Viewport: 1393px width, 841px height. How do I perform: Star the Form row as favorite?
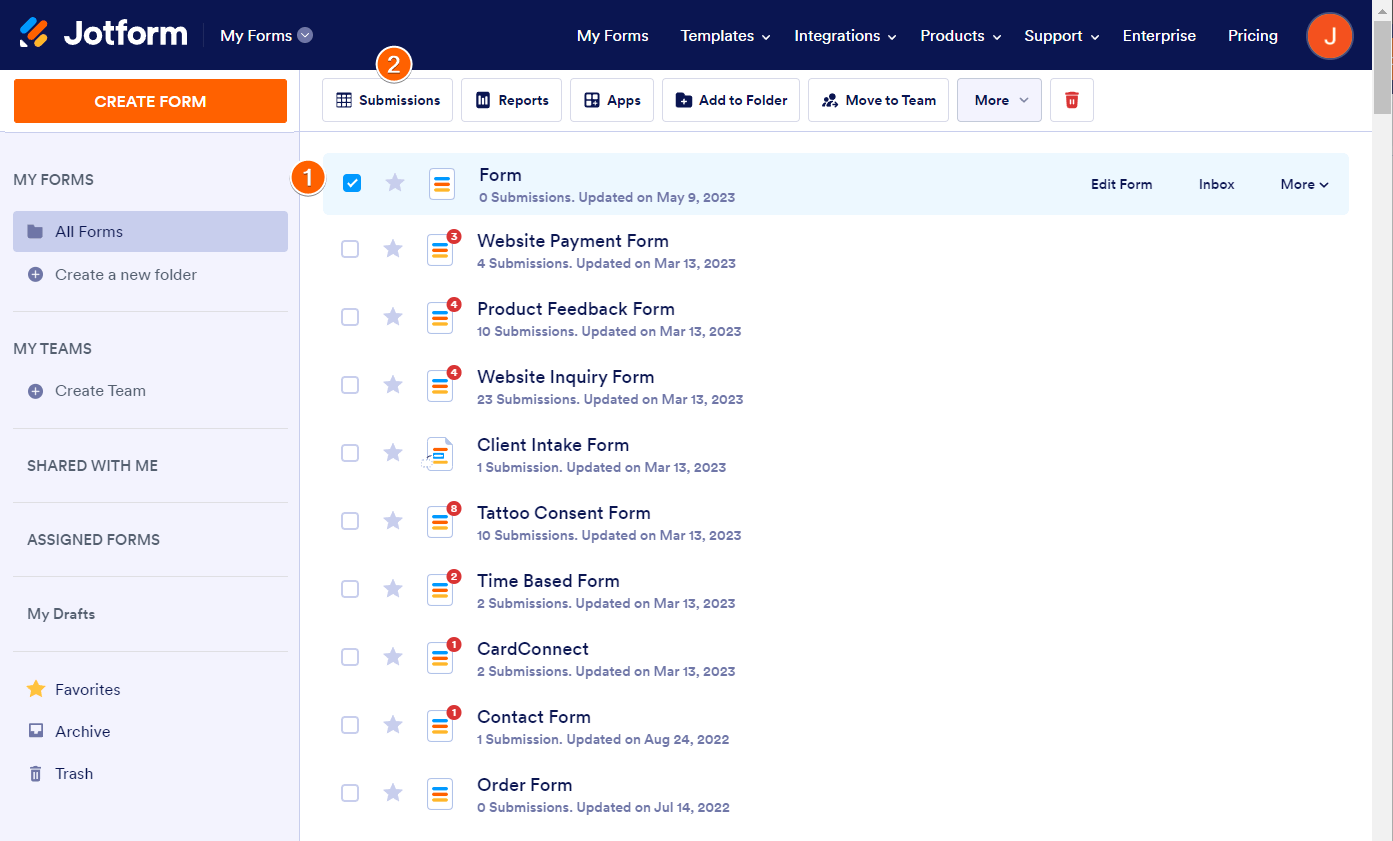[395, 183]
